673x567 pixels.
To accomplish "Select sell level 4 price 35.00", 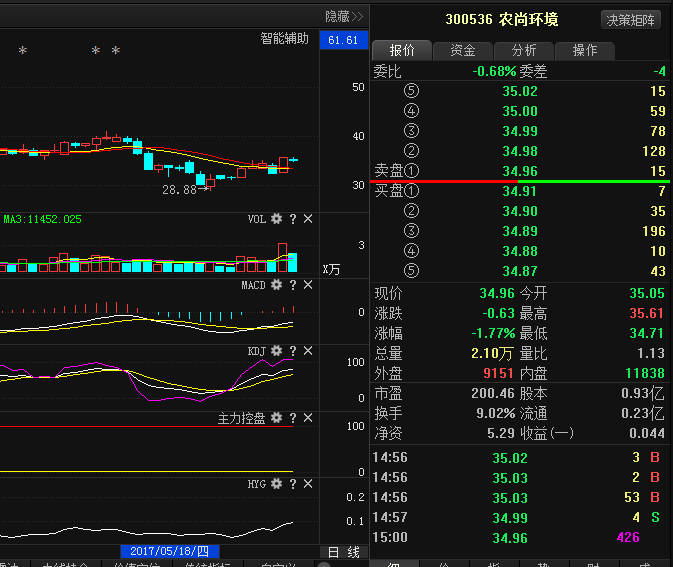I will [520, 112].
